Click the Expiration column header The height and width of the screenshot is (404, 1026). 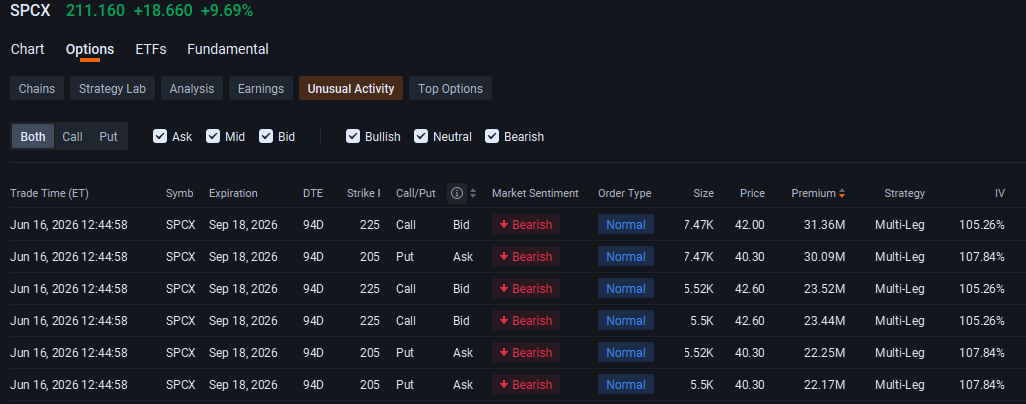pyautogui.click(x=233, y=193)
